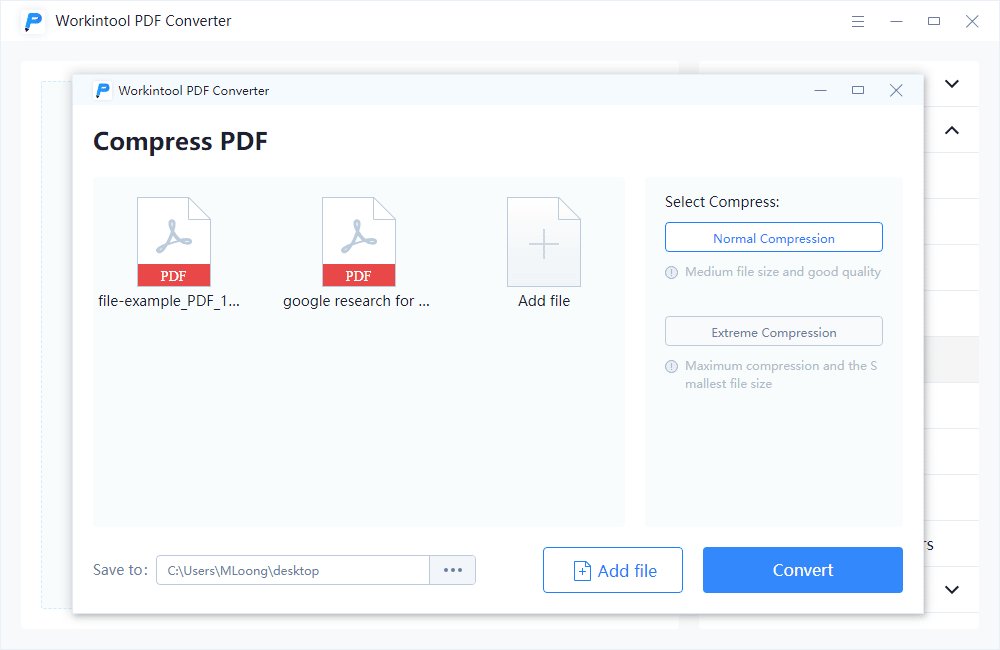The image size is (1000, 650).
Task: Choose Extreme Compression option
Action: pyautogui.click(x=774, y=332)
